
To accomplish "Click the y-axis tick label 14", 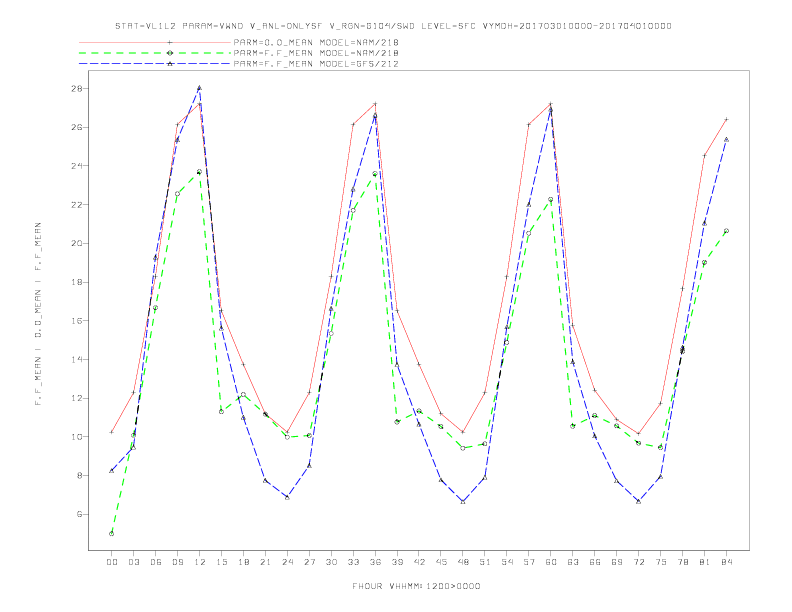I will tap(77, 360).
